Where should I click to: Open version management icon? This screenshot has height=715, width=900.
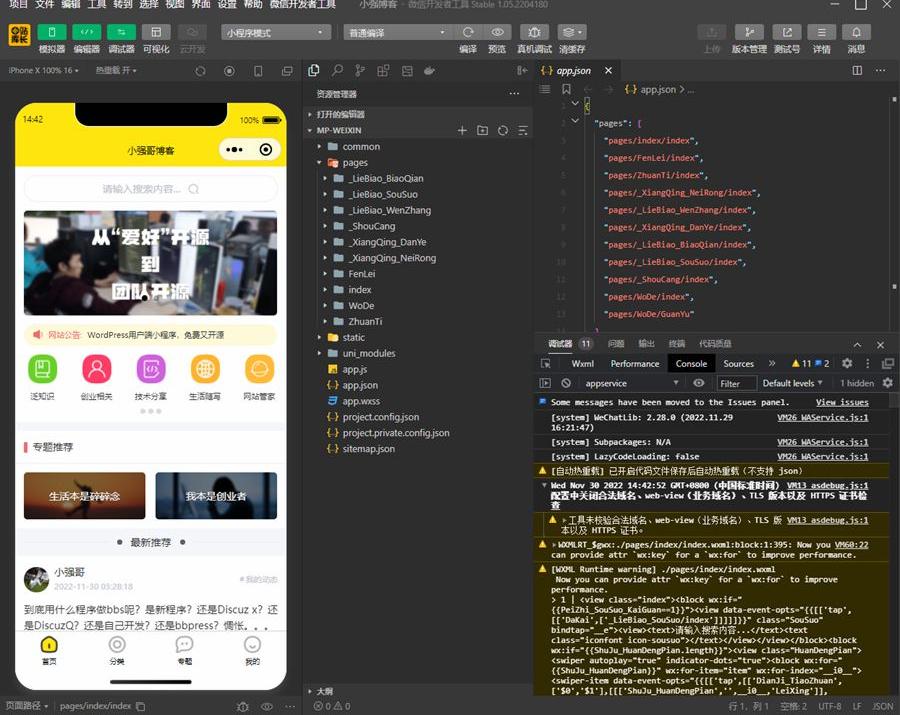tap(749, 32)
